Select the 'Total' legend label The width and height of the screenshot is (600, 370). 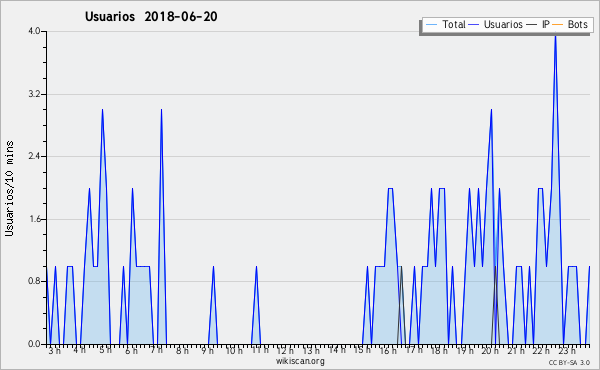[454, 24]
